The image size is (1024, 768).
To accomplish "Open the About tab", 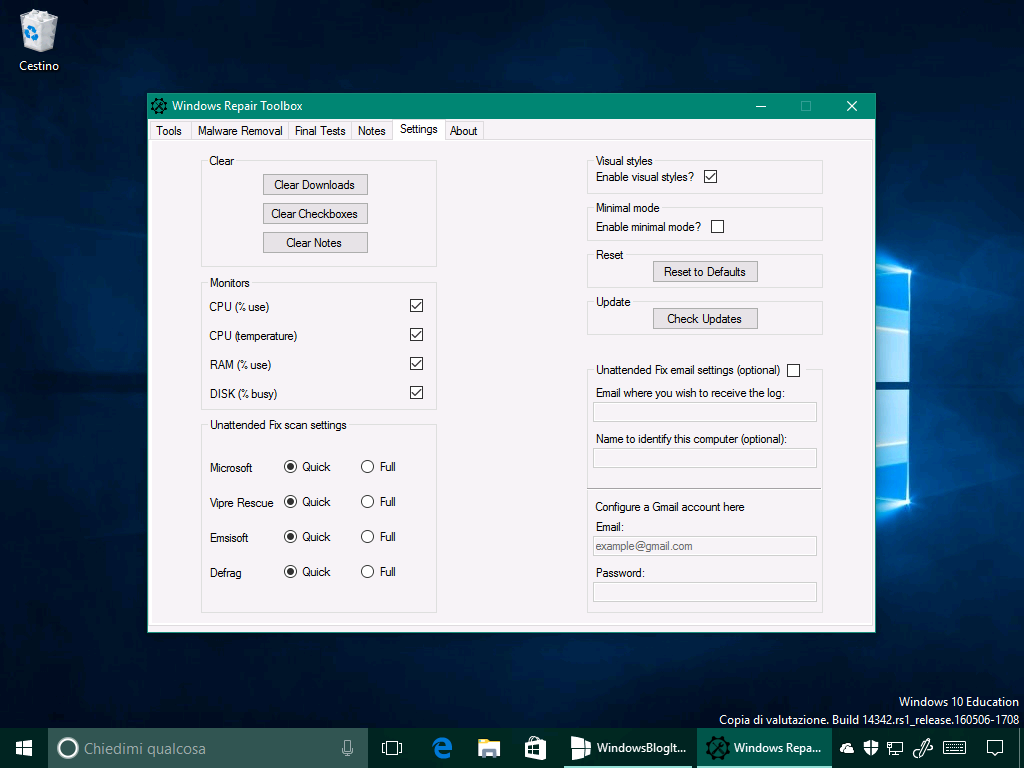I will coord(464,131).
